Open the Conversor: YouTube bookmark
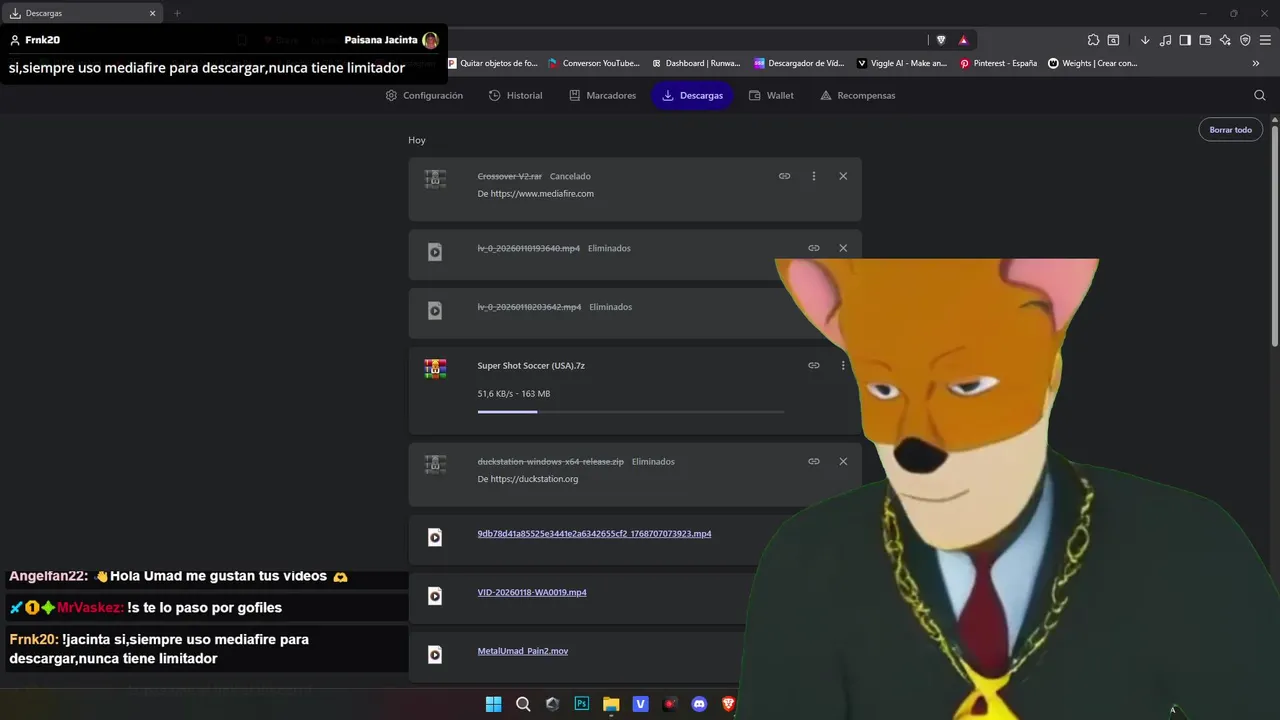Viewport: 1280px width, 720px height. 594,63
